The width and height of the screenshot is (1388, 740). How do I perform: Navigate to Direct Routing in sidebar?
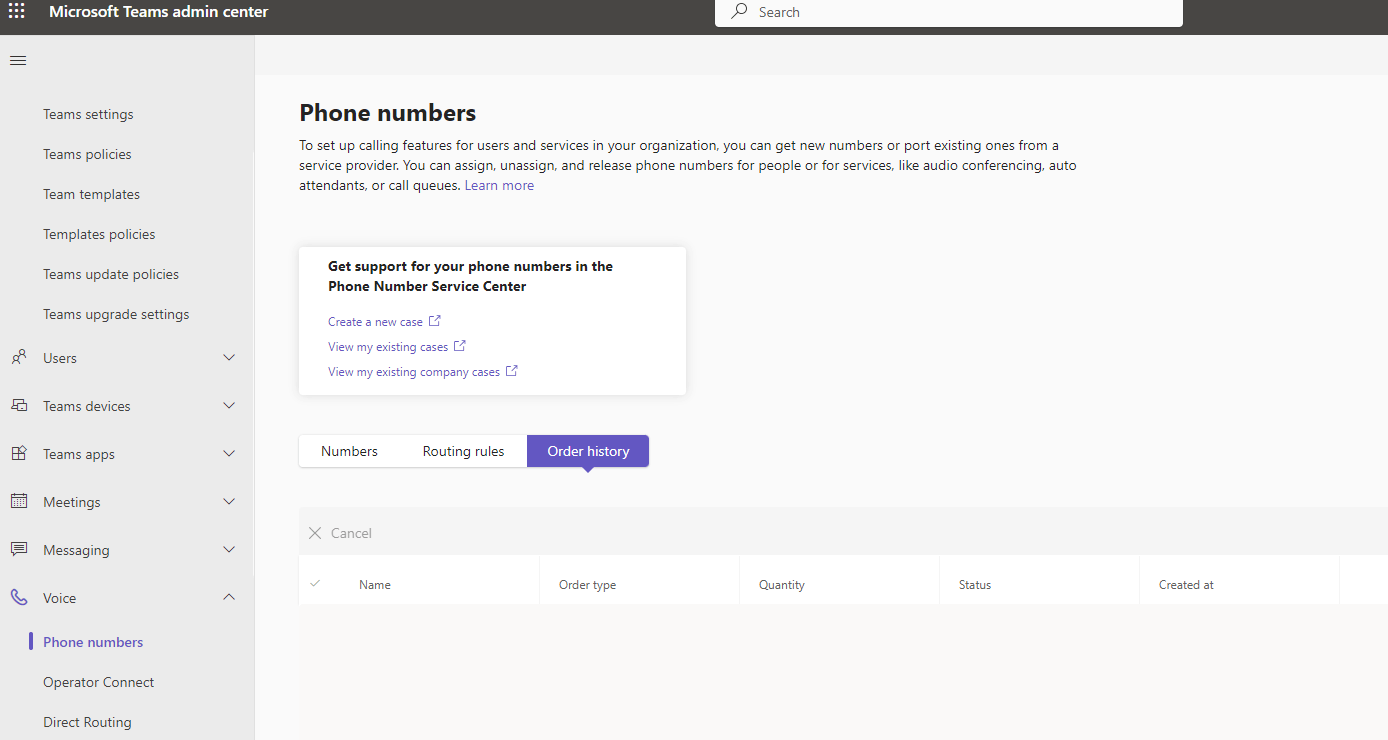[87, 721]
